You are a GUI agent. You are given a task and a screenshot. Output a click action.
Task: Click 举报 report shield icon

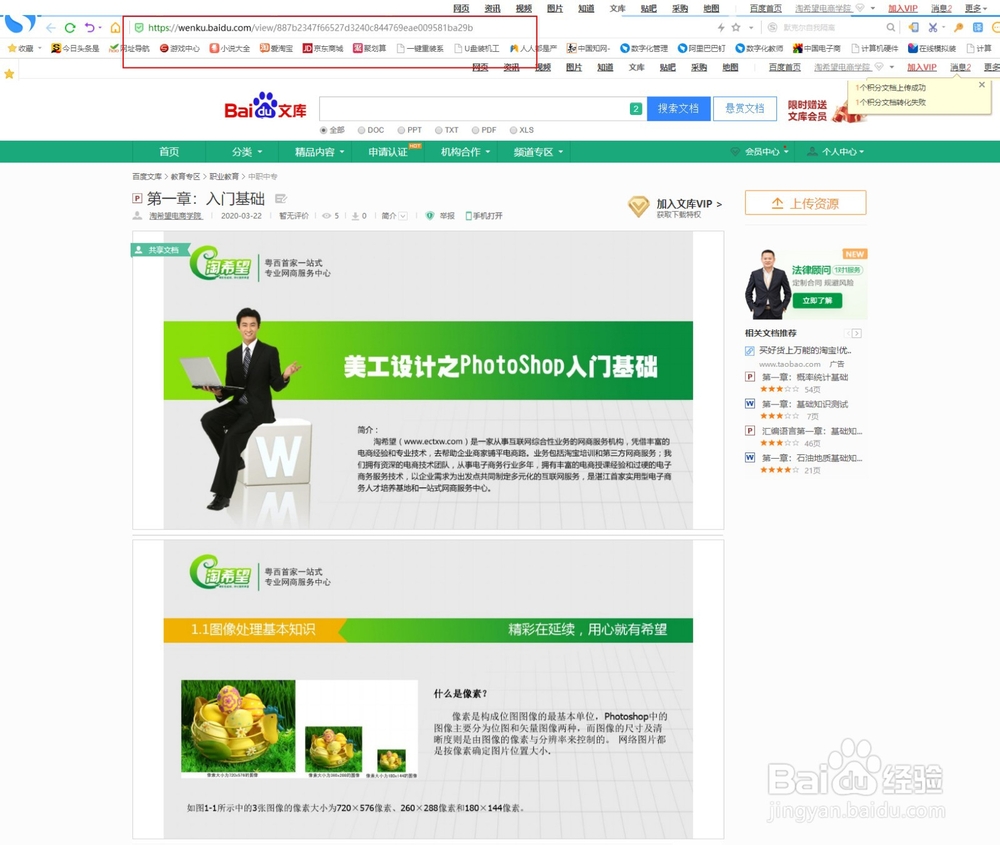tap(430, 216)
